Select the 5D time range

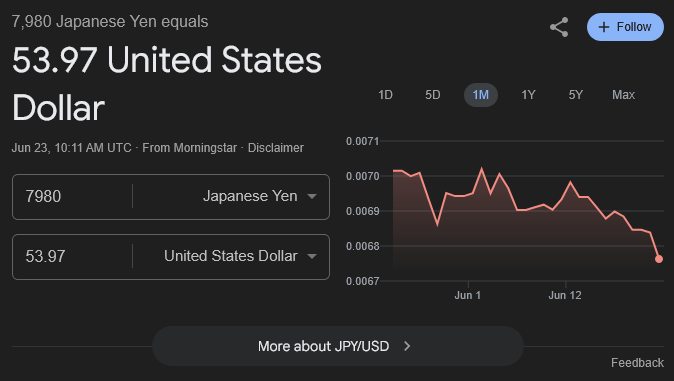(x=432, y=95)
